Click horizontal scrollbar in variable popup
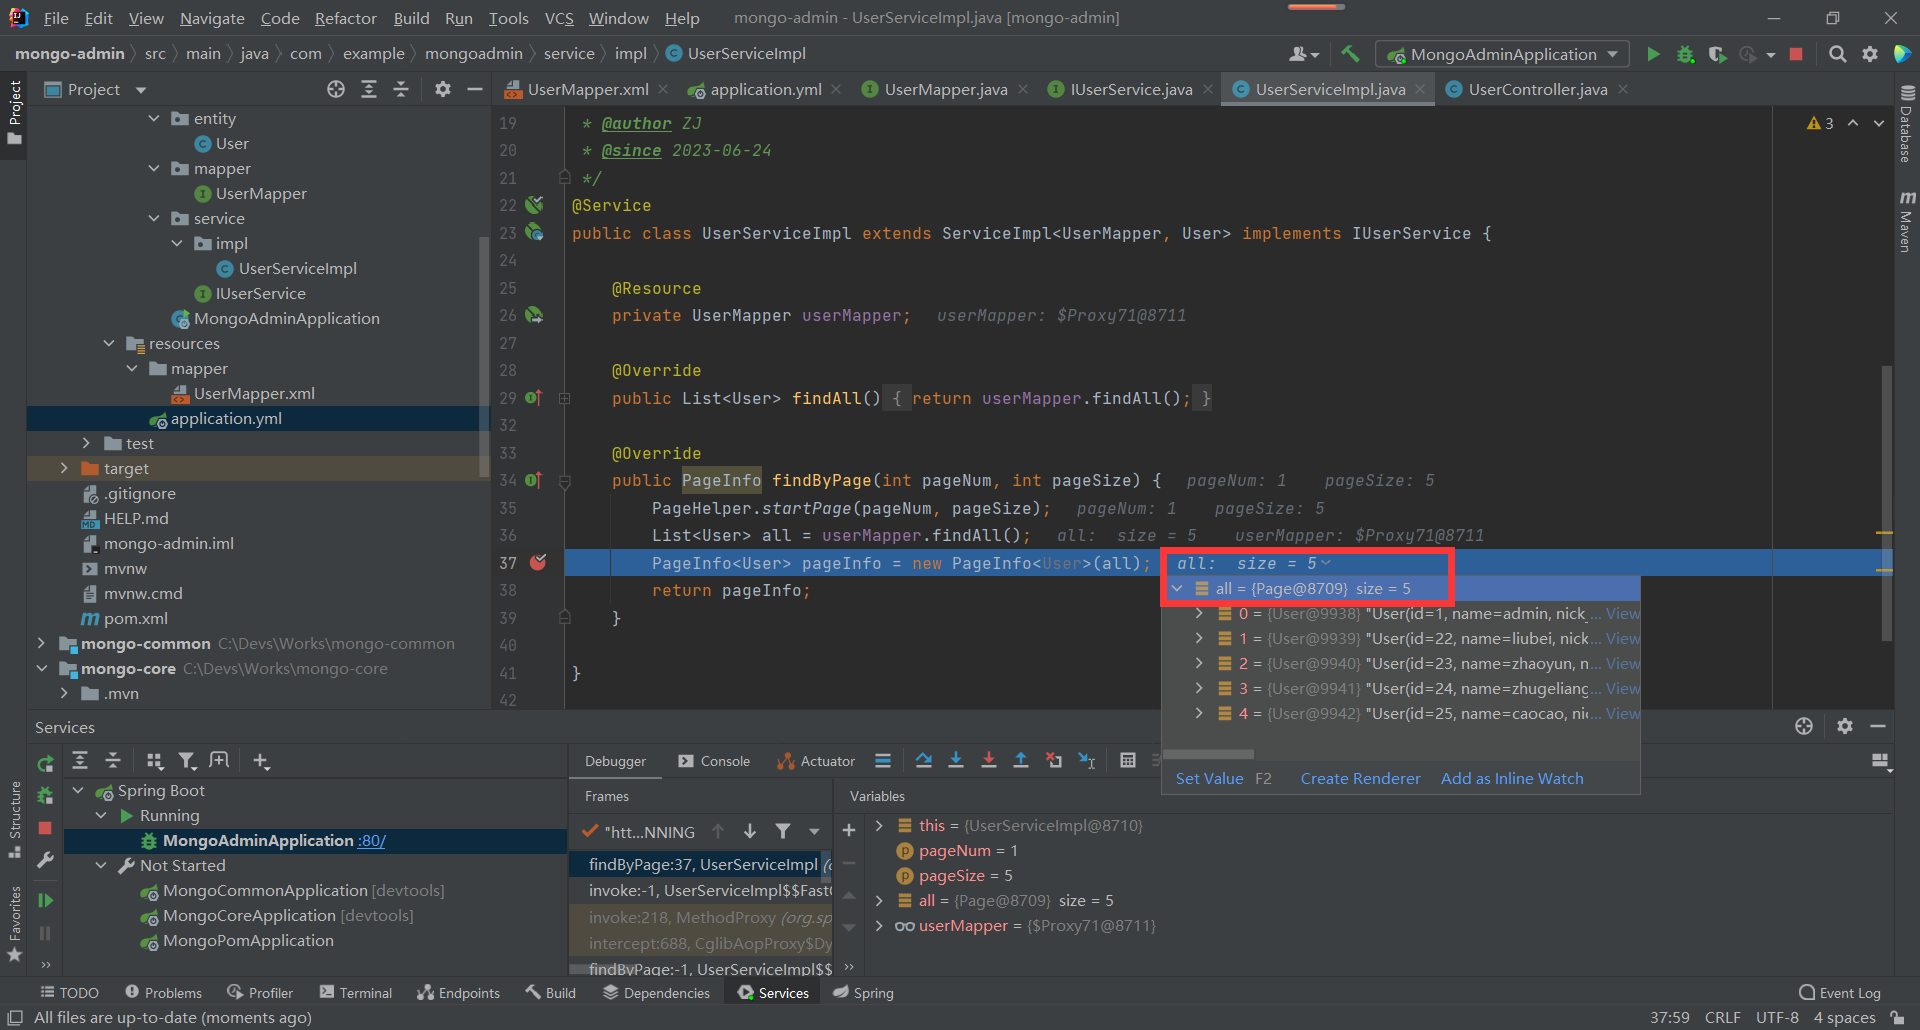 click(1208, 754)
